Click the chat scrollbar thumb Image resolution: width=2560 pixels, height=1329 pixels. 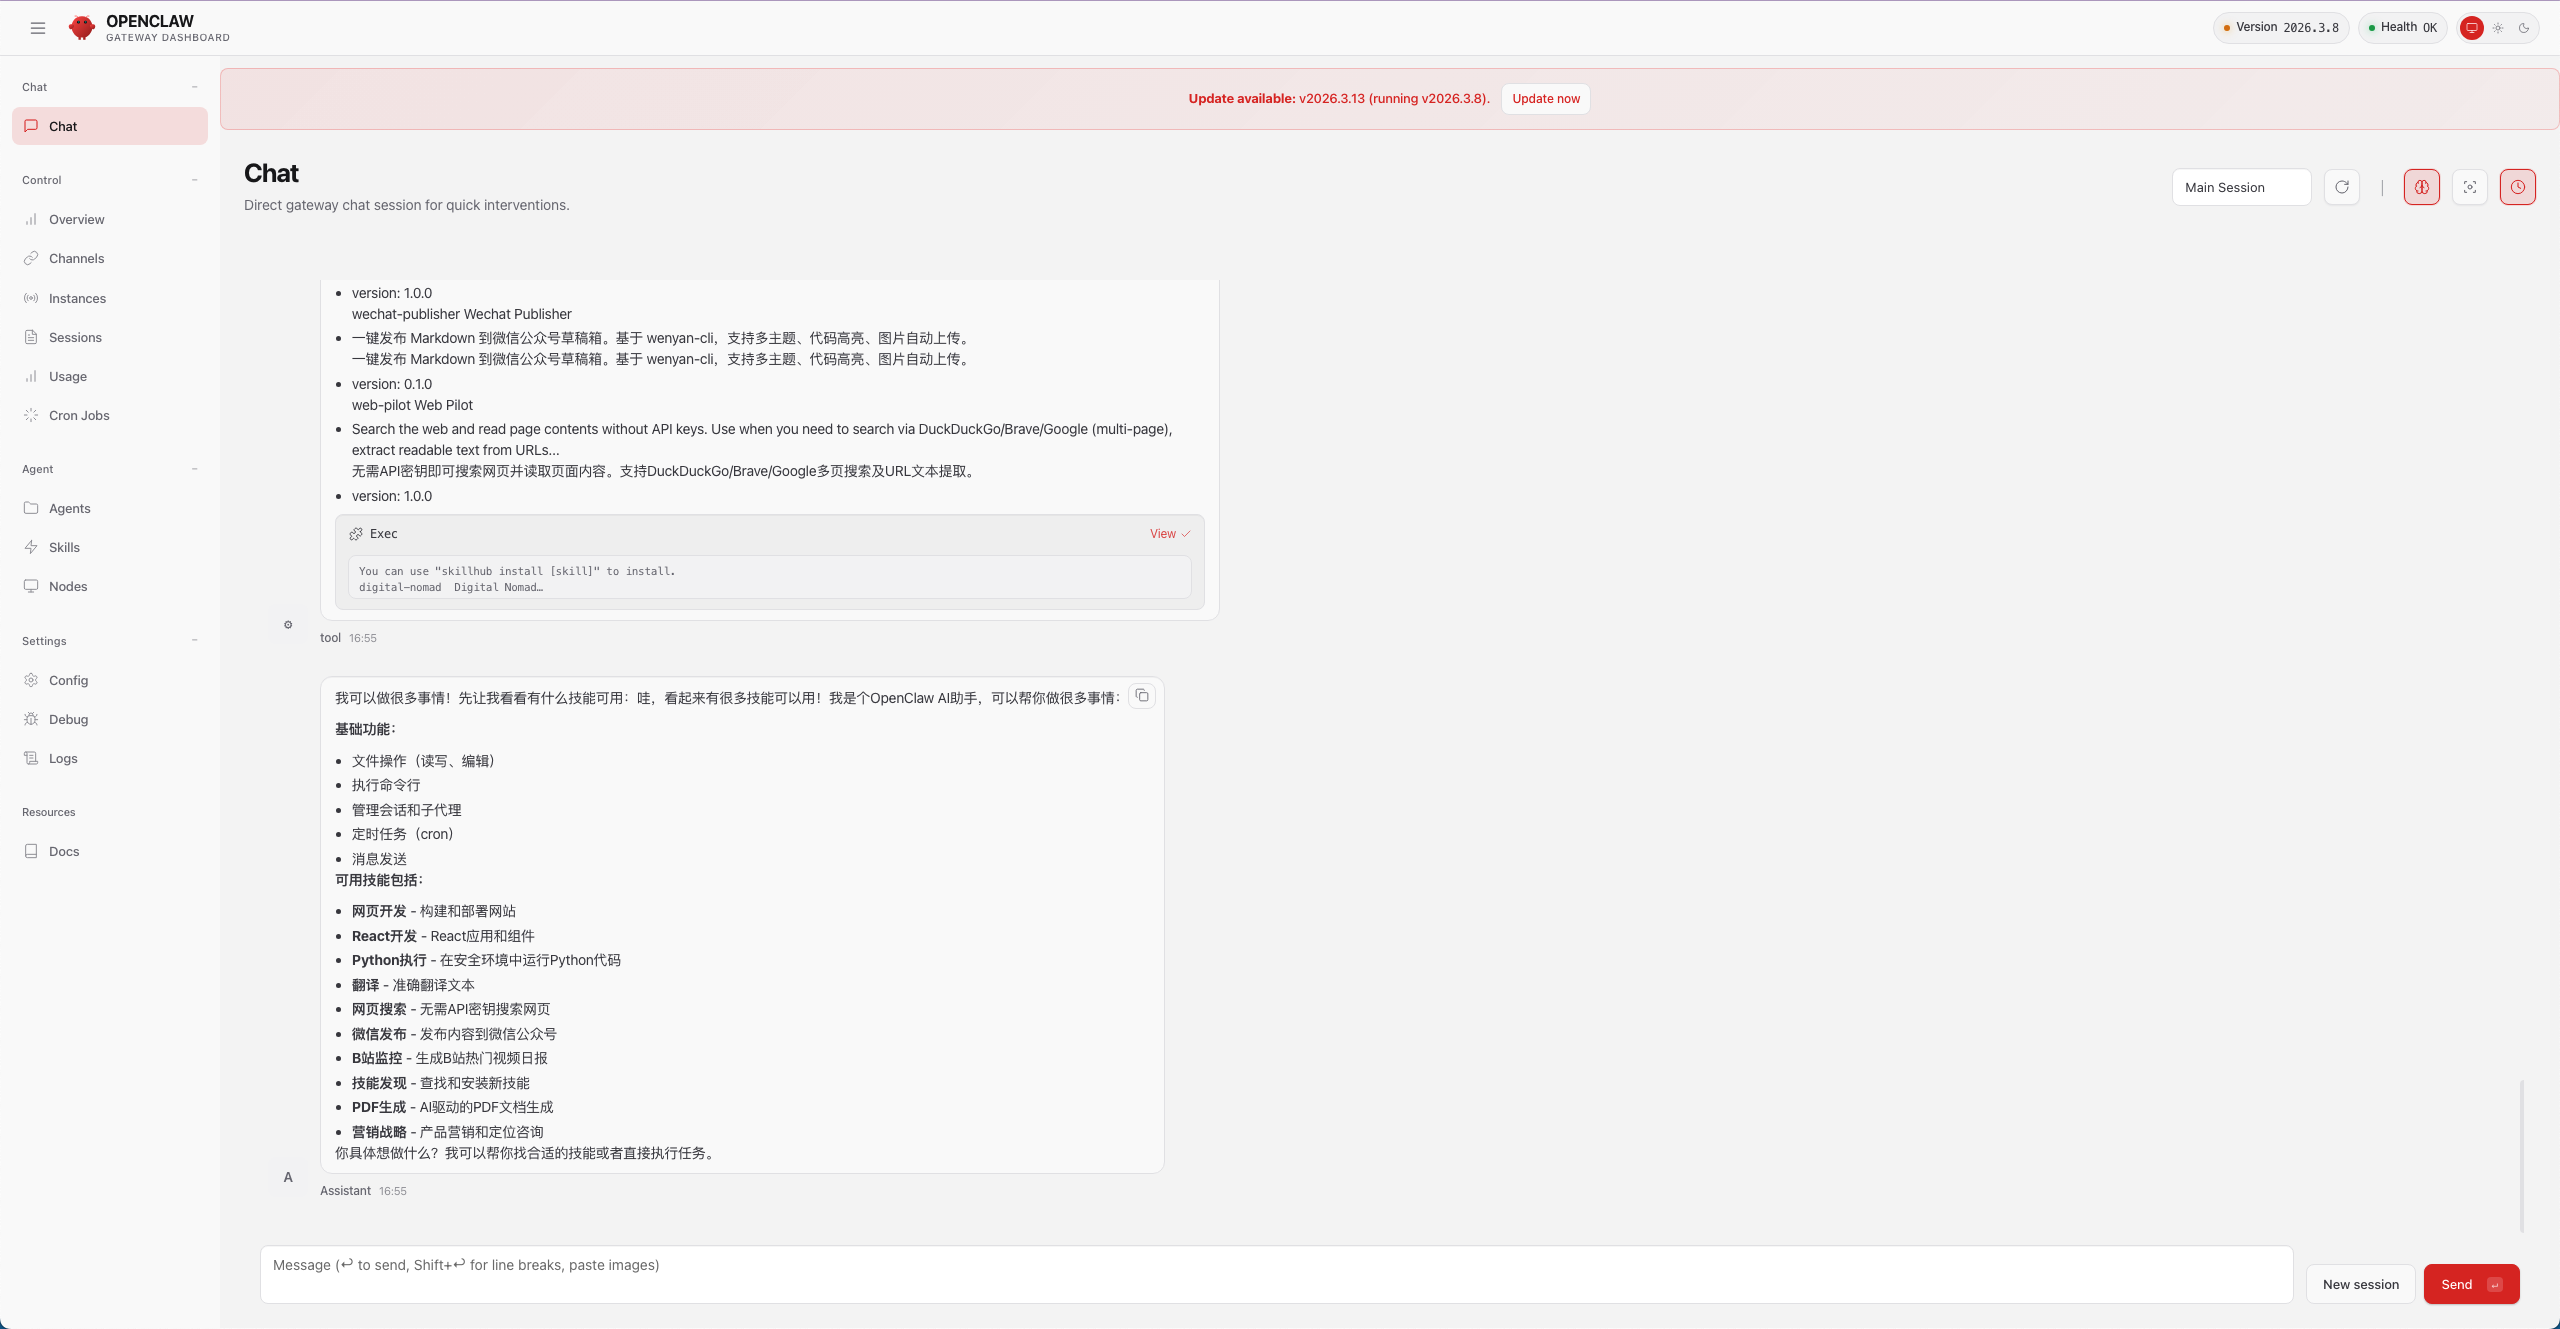tap(2522, 1155)
